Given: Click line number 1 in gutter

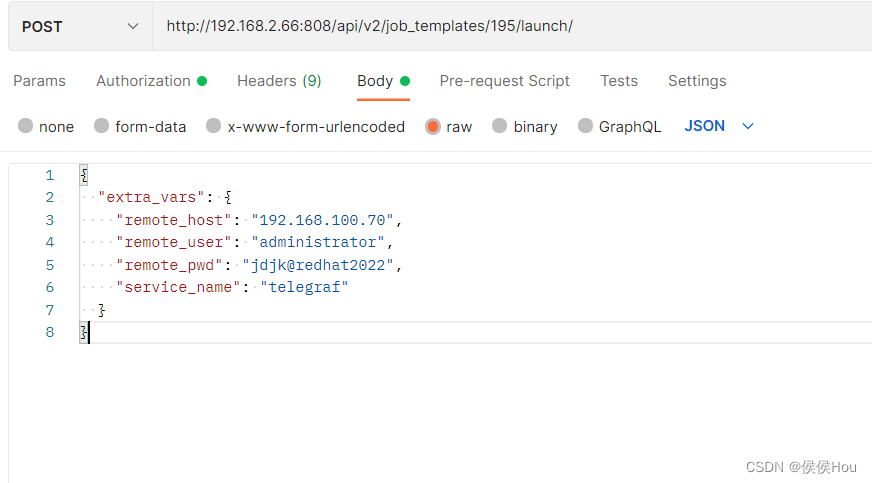Looking at the screenshot, I should pos(49,176).
